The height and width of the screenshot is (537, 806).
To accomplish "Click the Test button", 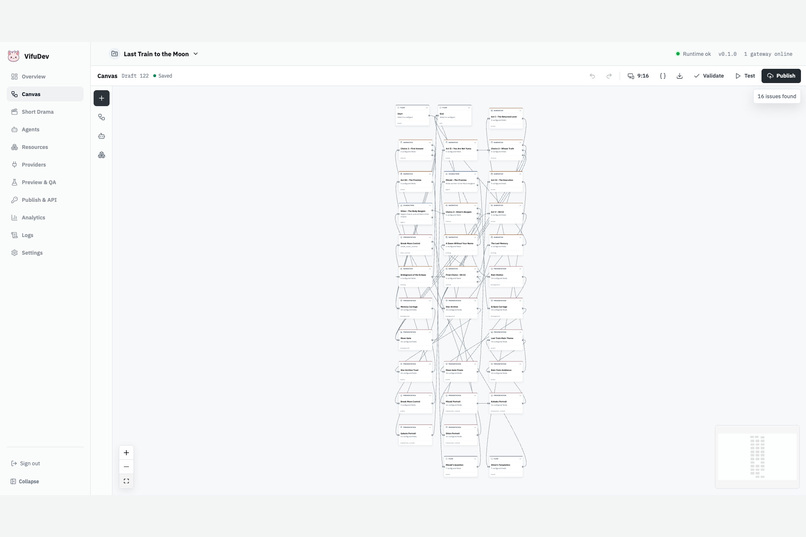I will (x=745, y=76).
